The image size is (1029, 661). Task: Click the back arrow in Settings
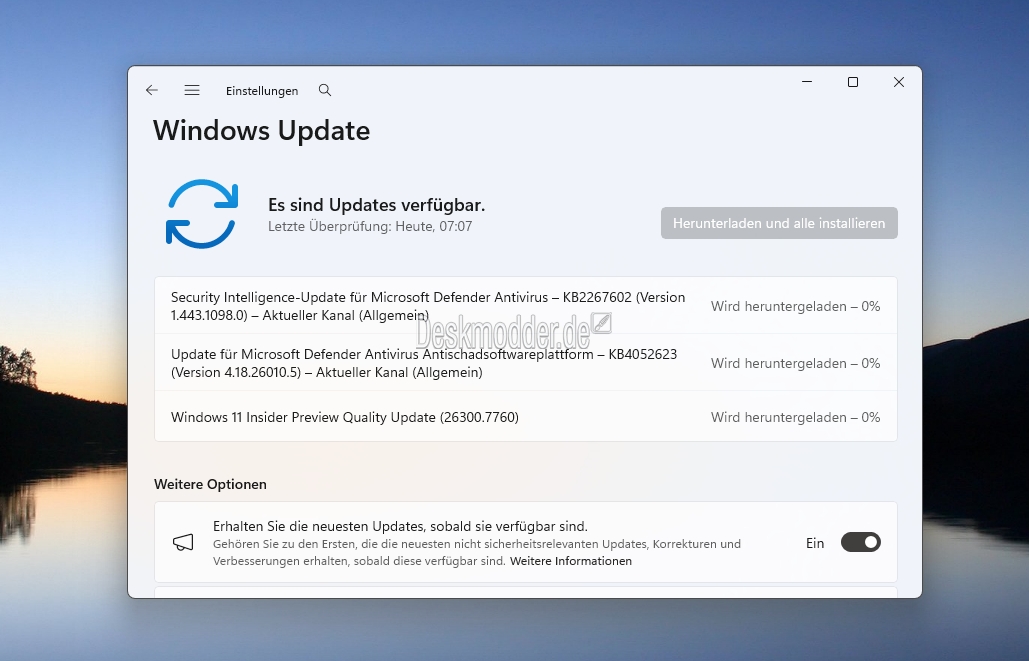152,90
